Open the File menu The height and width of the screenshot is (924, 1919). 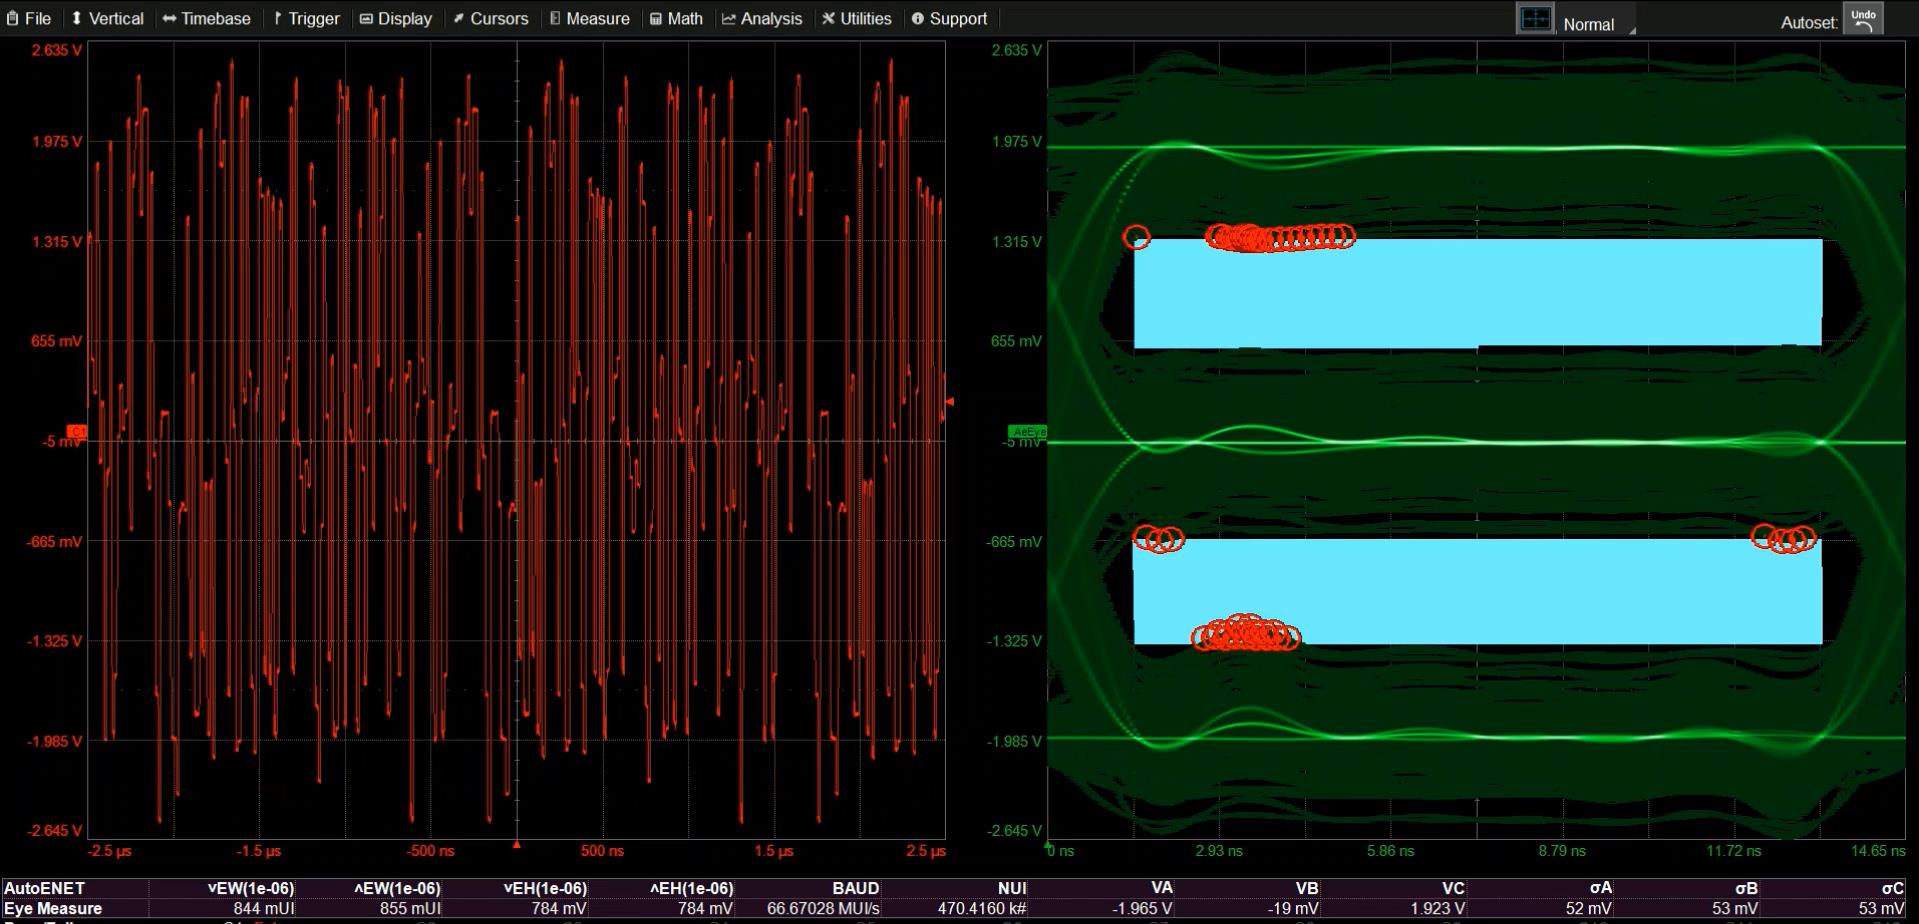[x=29, y=19]
